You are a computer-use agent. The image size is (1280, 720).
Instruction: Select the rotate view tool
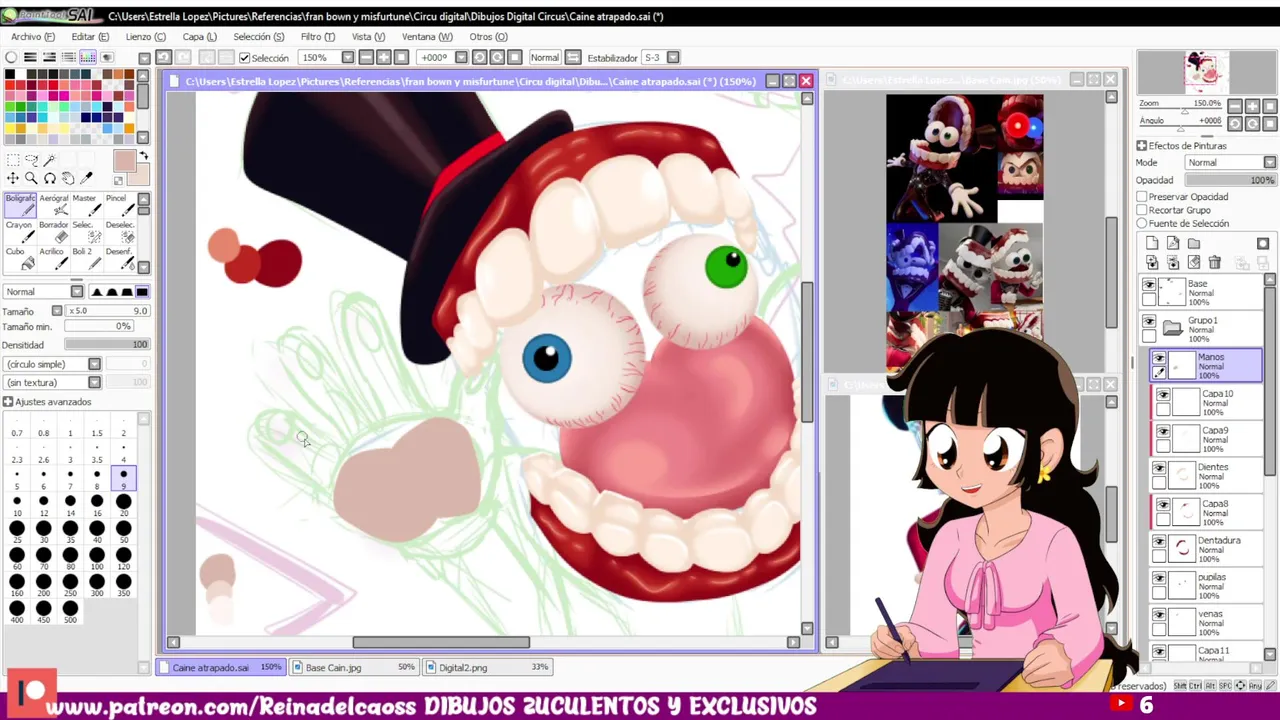[x=48, y=178]
